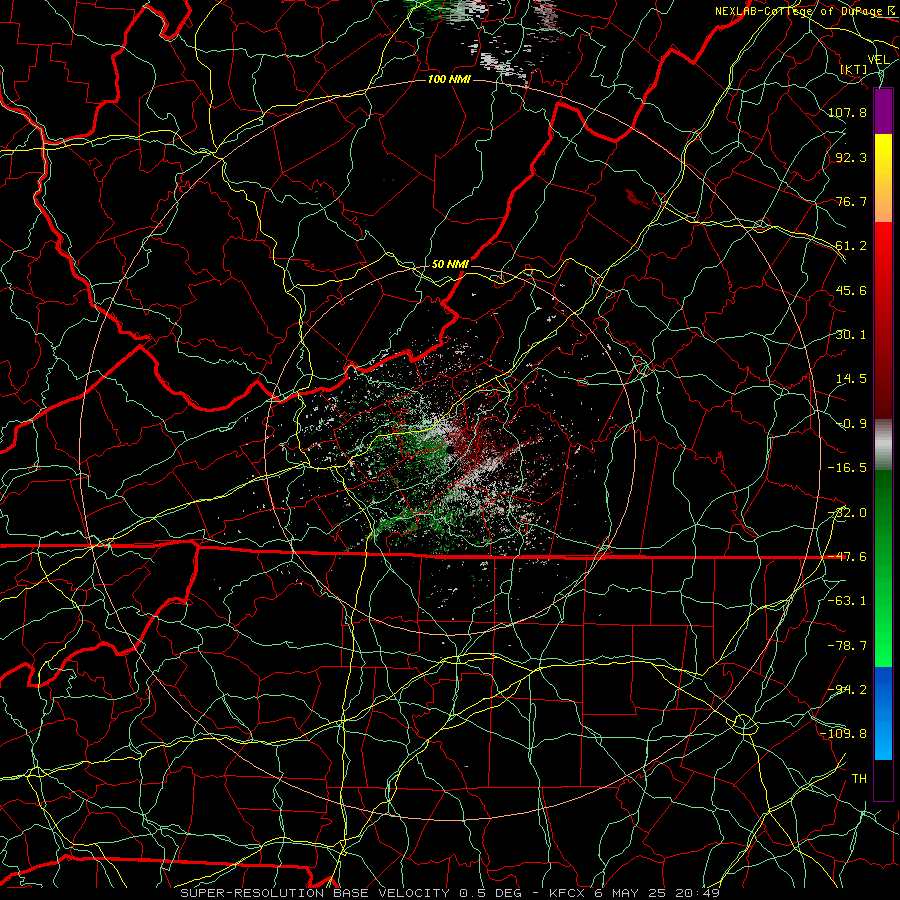Click the 14.5 velocity scale value
The height and width of the screenshot is (900, 900).
(851, 379)
